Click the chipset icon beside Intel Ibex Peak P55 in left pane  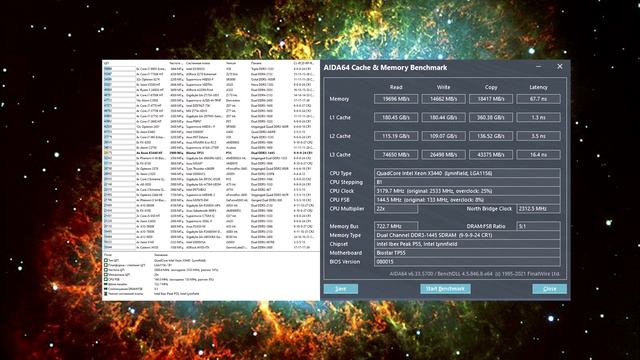[x=106, y=293]
